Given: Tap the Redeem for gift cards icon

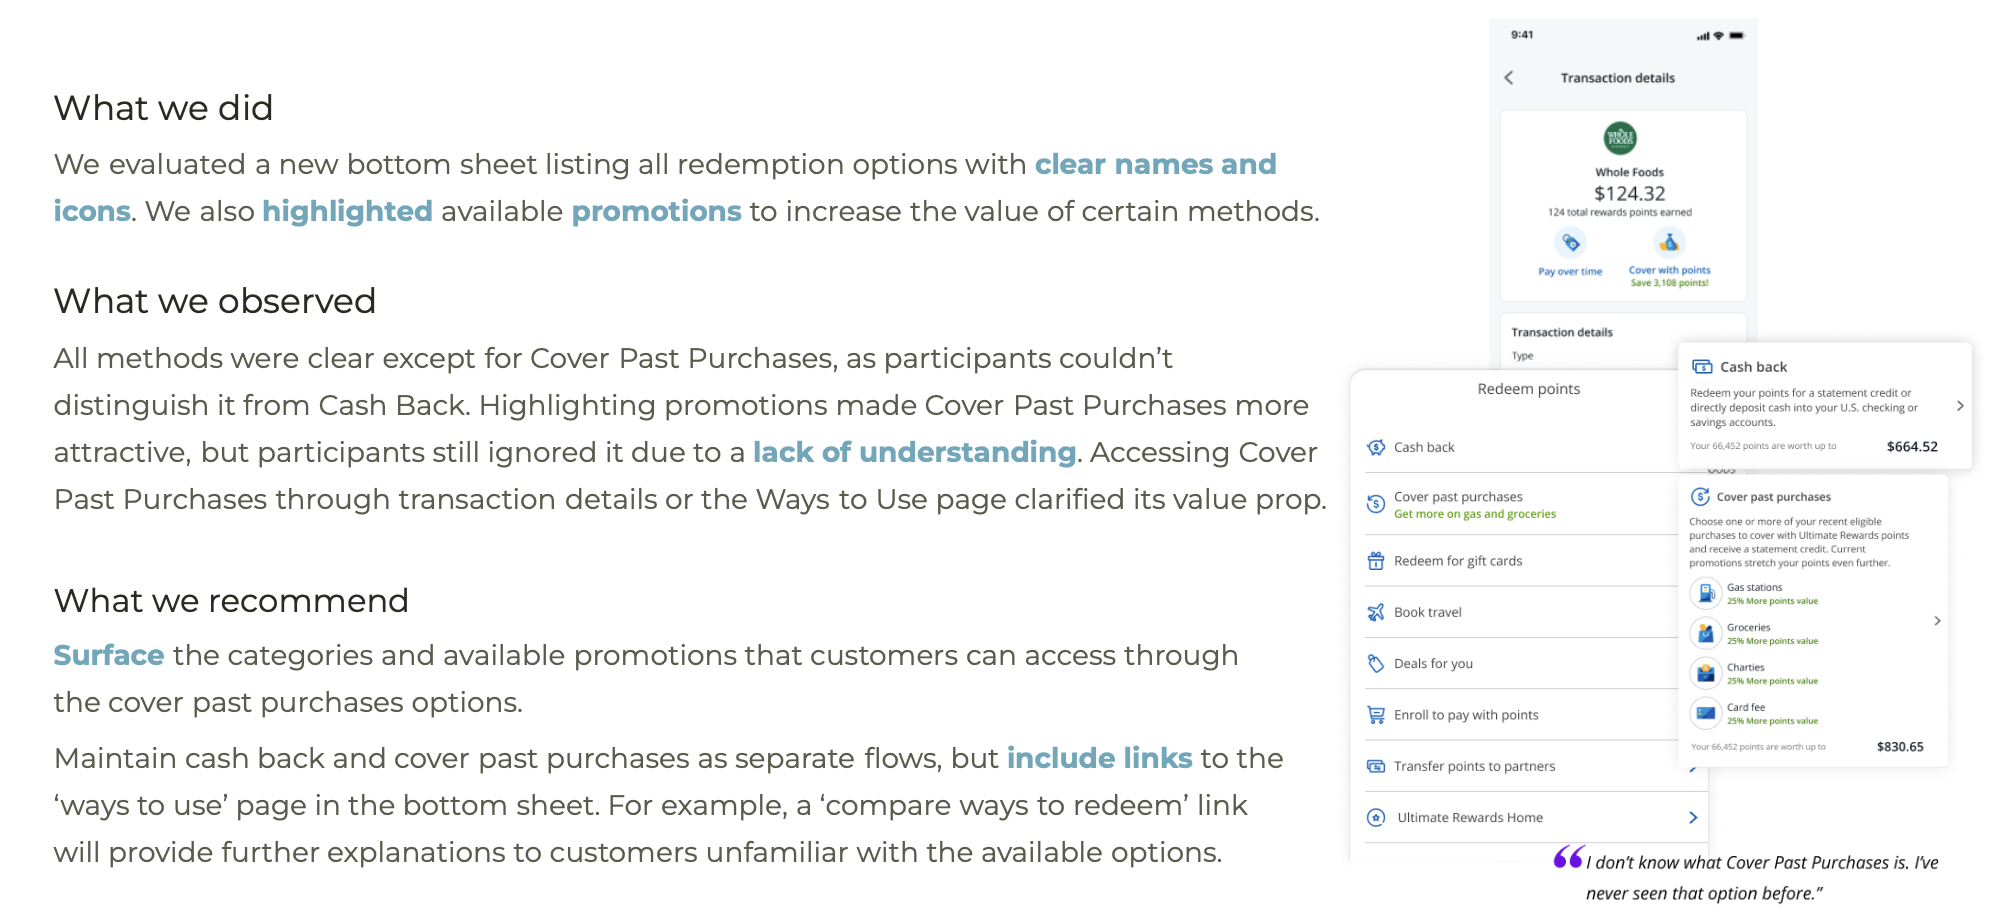Looking at the screenshot, I should coord(1376,561).
